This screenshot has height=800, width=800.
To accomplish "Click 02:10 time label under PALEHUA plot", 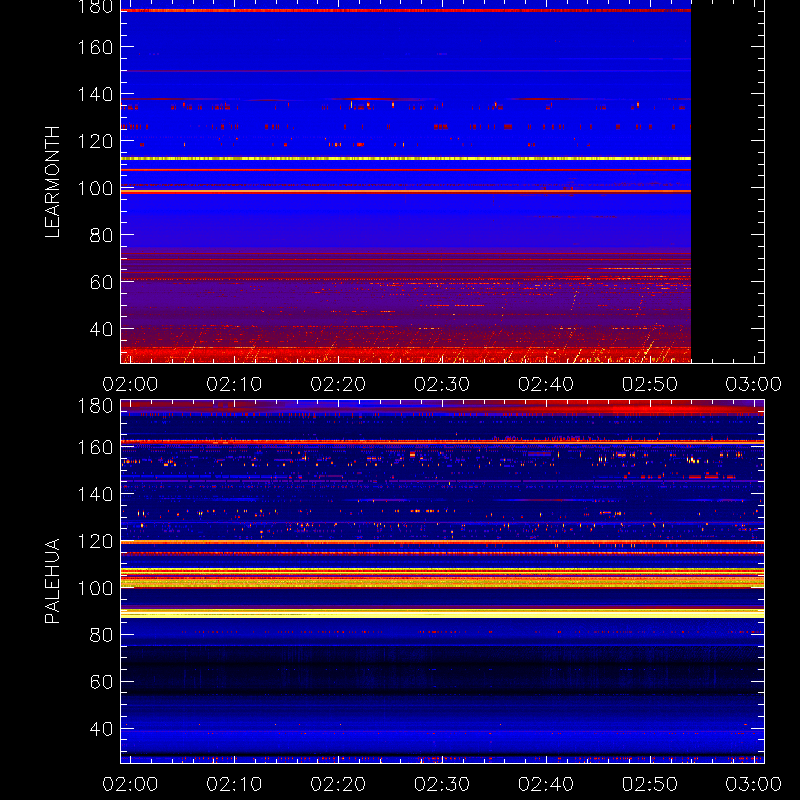I will (234, 784).
